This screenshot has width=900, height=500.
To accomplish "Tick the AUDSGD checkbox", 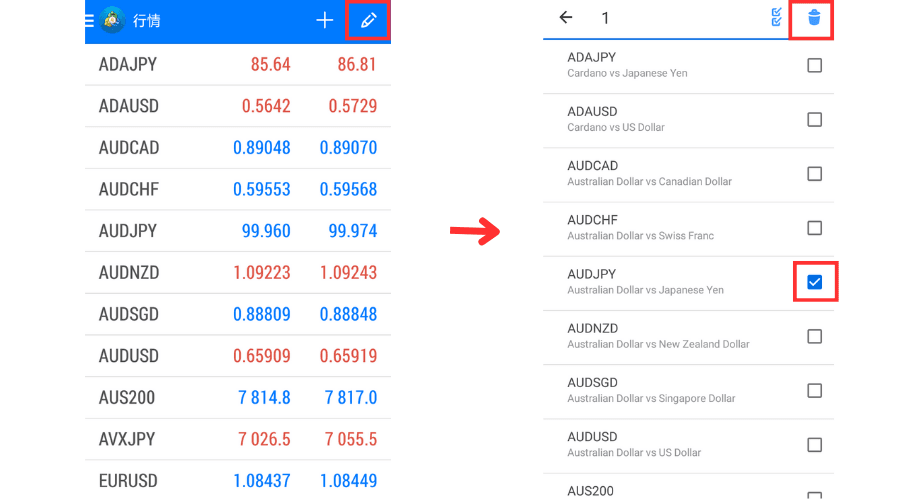I will click(814, 391).
